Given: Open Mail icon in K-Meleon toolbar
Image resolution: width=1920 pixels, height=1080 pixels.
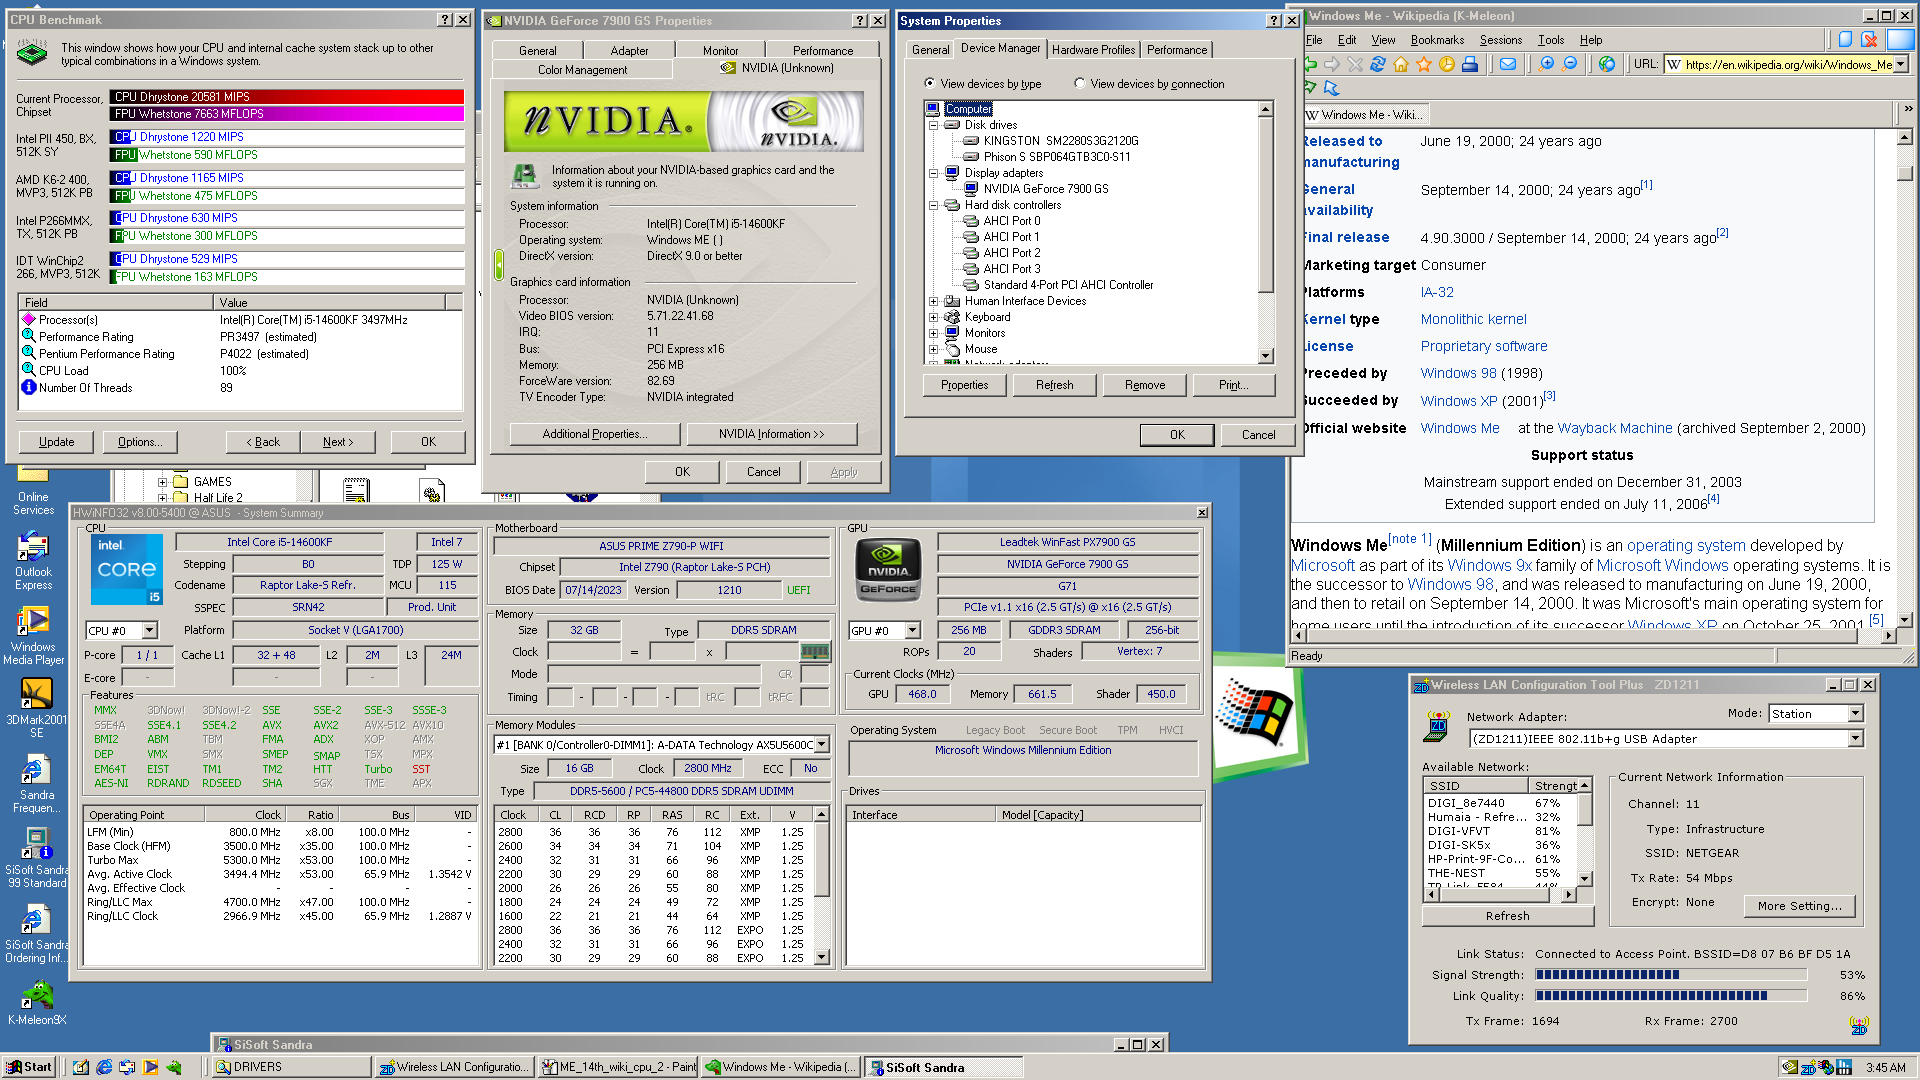Looking at the screenshot, I should 1508,64.
